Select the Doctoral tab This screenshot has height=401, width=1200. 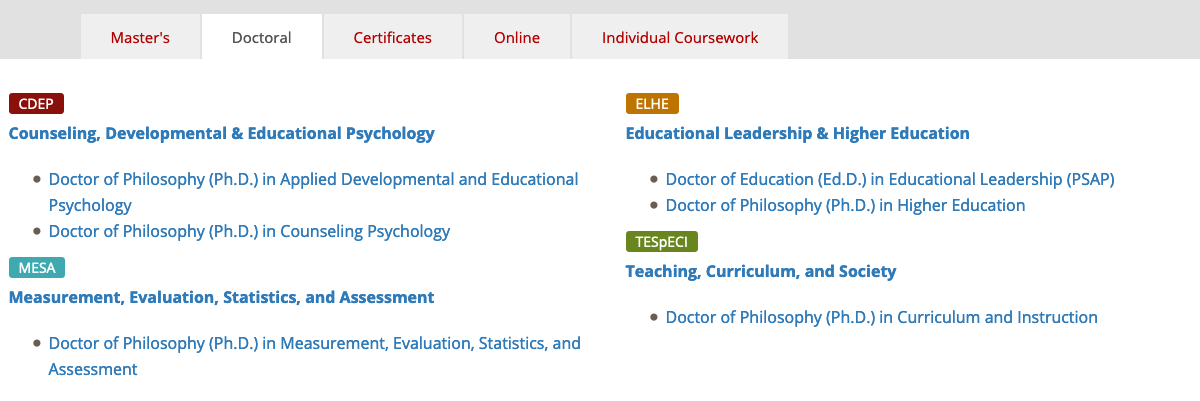pyautogui.click(x=261, y=38)
